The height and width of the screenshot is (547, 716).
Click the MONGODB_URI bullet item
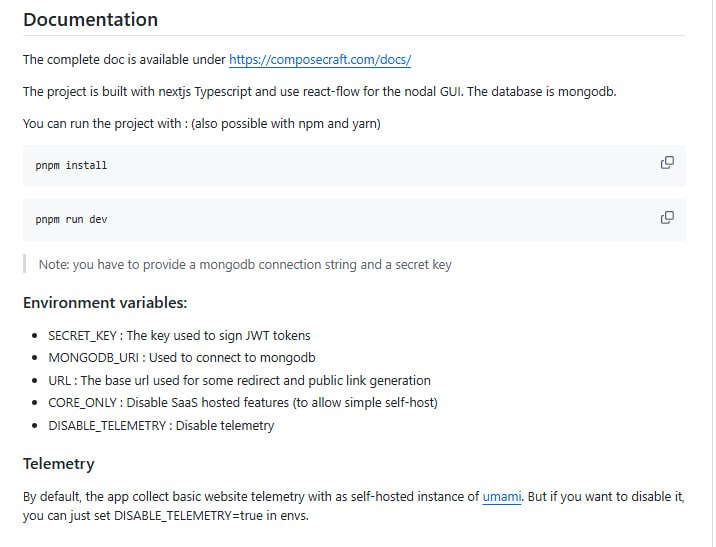pyautogui.click(x=182, y=358)
